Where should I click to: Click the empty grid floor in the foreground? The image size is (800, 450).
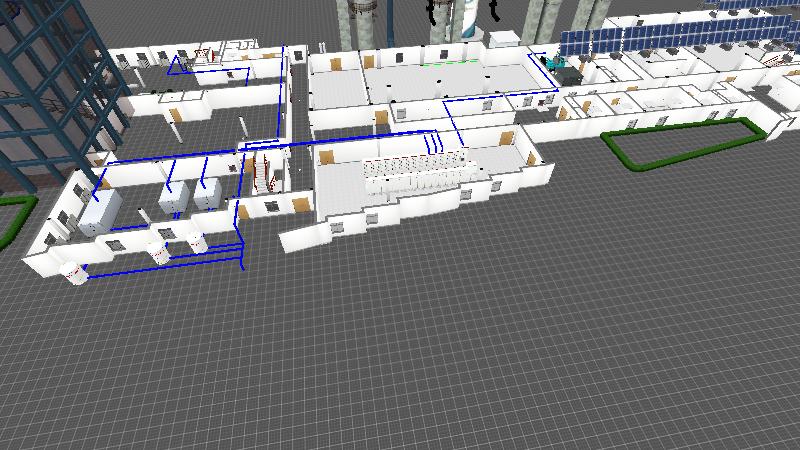click(450, 350)
